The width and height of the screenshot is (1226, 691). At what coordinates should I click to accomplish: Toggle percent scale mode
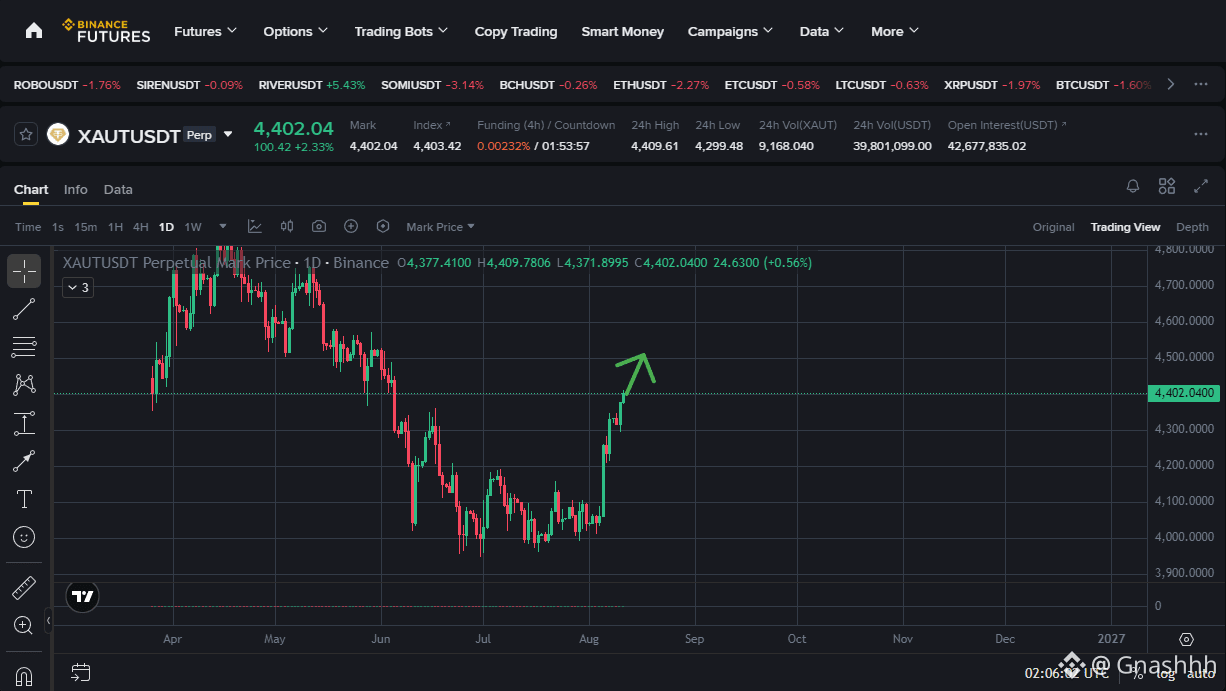[1138, 673]
